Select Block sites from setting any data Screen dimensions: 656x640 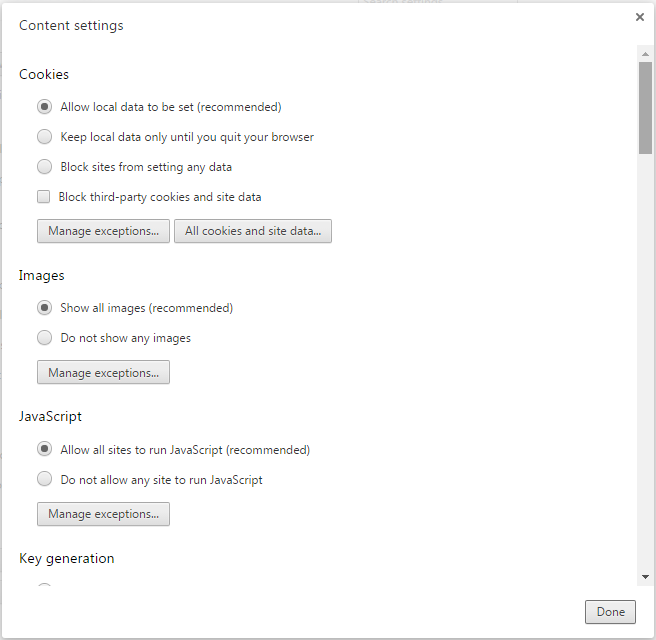45,167
